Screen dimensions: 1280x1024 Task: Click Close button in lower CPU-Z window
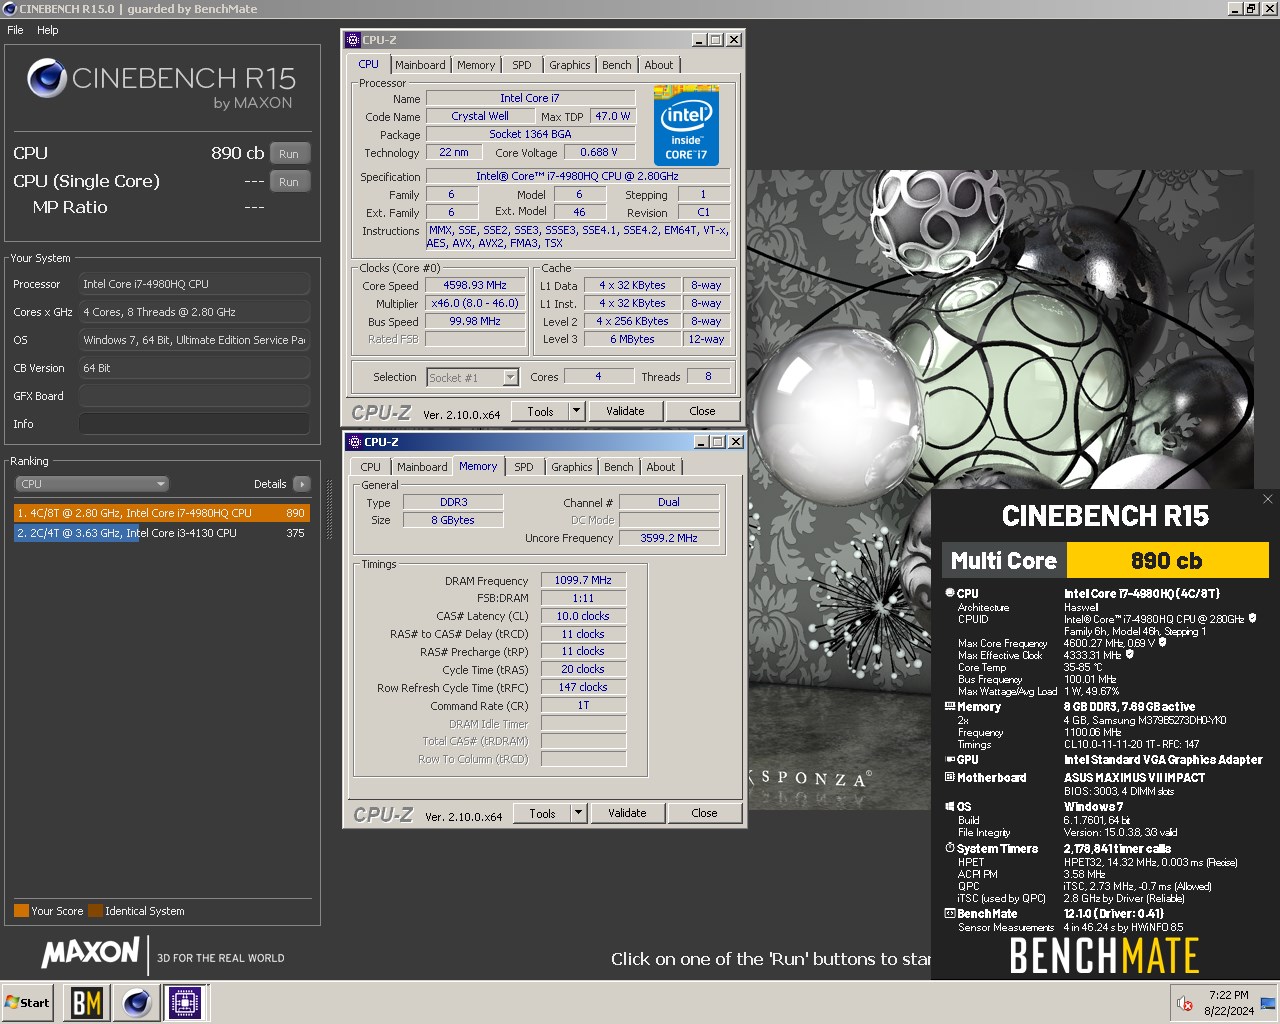tap(704, 813)
